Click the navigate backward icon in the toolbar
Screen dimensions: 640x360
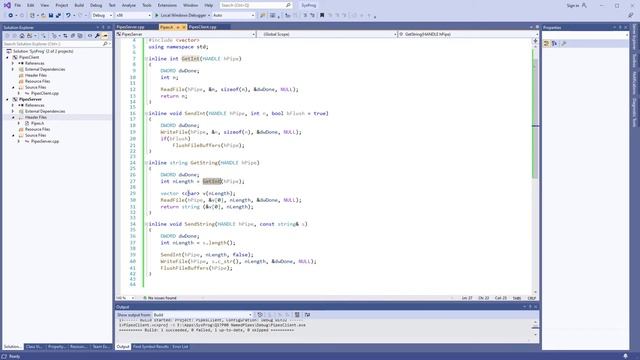pyautogui.click(x=11, y=15)
